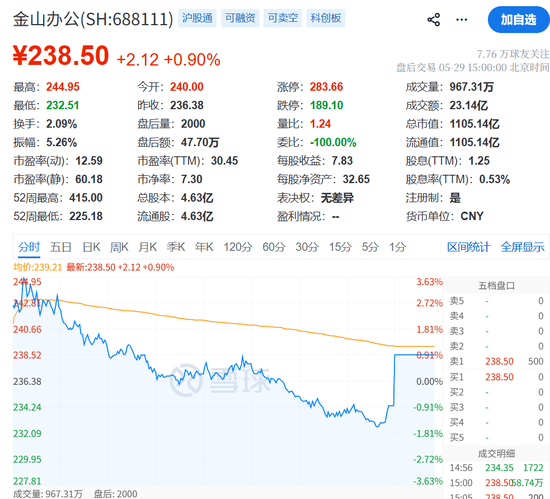550x499 pixels.
Task: Select the 60分 chart interval
Action: [274, 247]
